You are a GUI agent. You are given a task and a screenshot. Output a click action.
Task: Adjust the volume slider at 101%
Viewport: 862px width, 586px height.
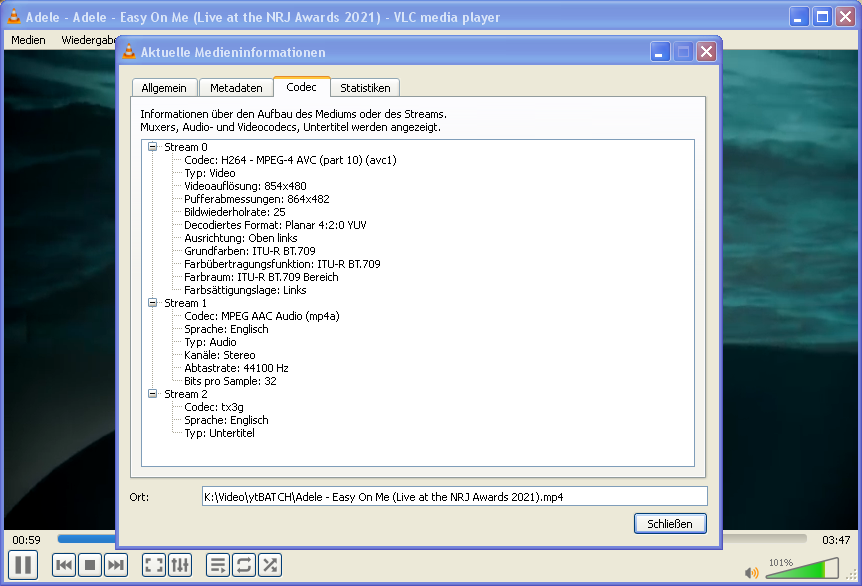point(802,568)
